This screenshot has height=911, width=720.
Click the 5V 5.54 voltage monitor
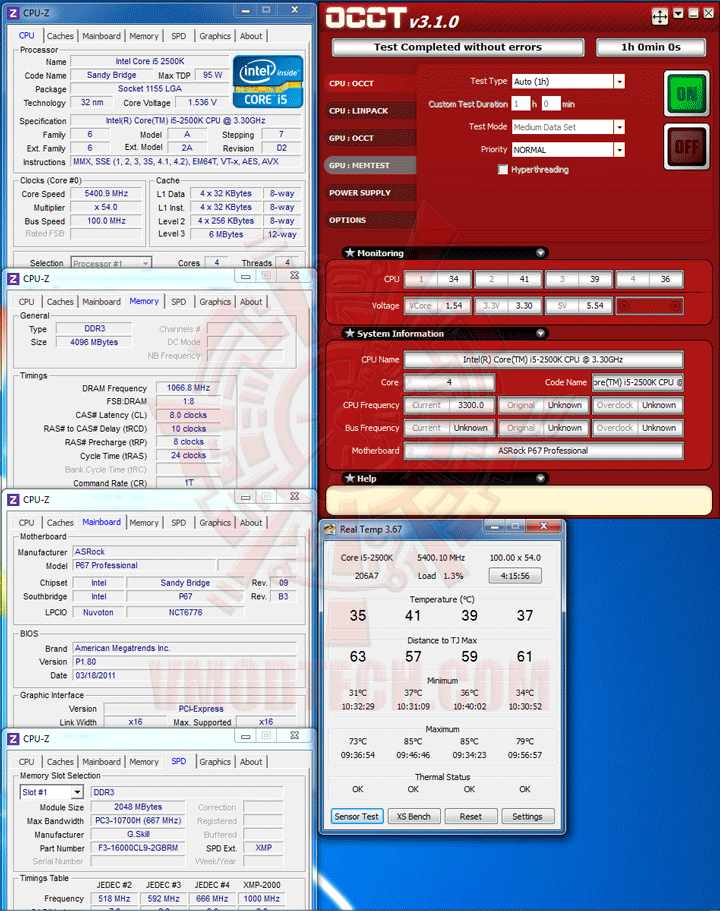click(x=579, y=306)
